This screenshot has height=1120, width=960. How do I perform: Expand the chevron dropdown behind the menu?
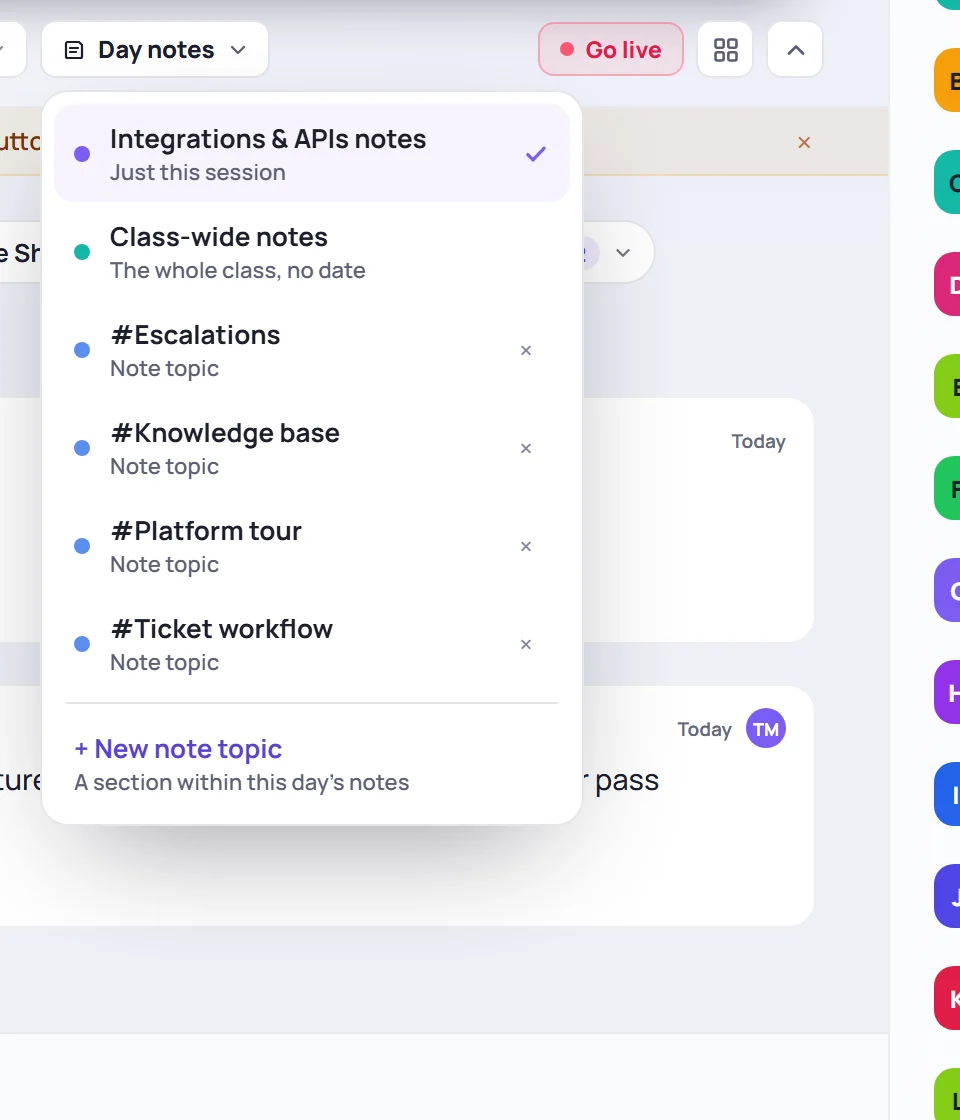[x=623, y=253]
